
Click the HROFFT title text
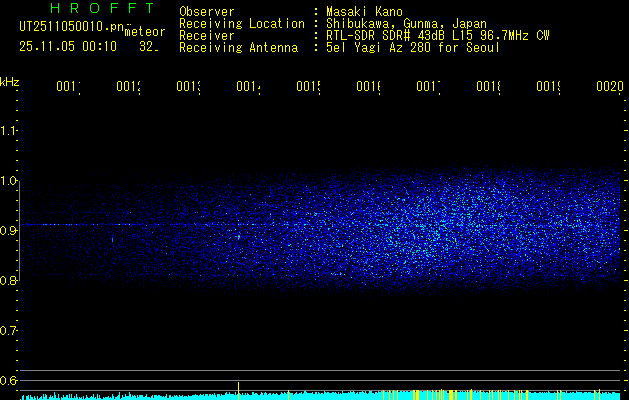pos(102,8)
